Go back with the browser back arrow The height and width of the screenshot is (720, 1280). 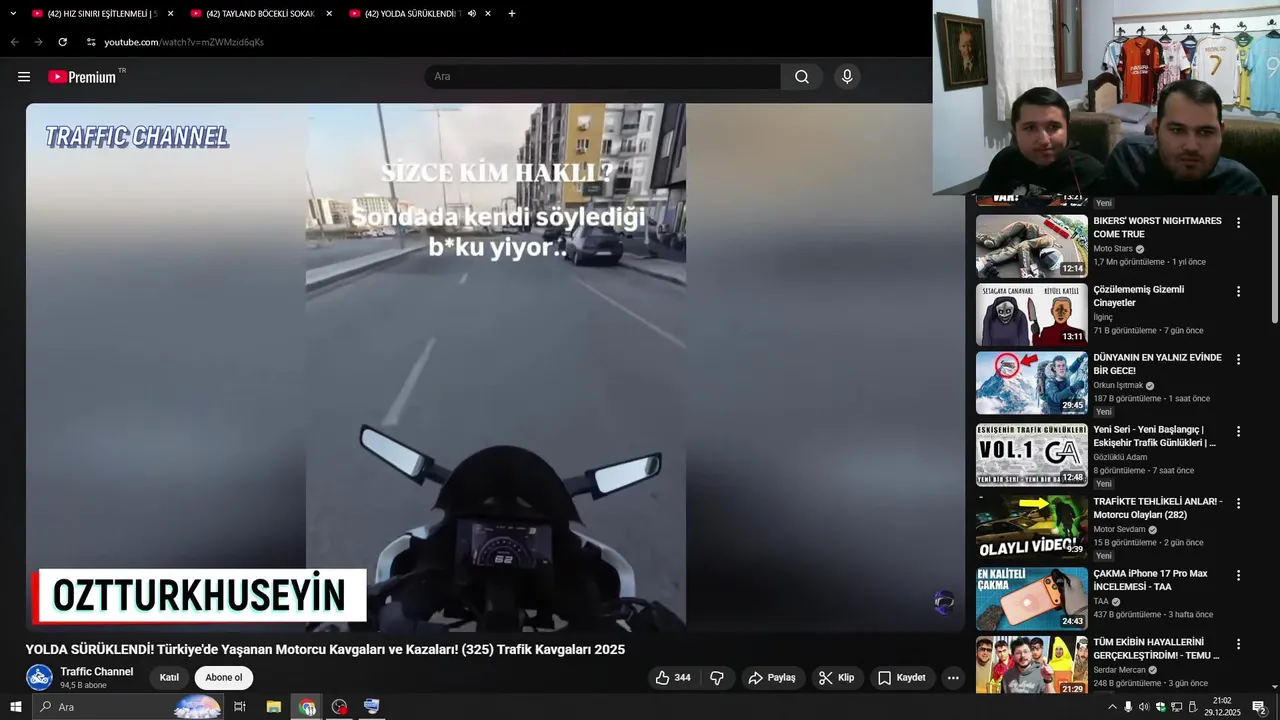15,42
